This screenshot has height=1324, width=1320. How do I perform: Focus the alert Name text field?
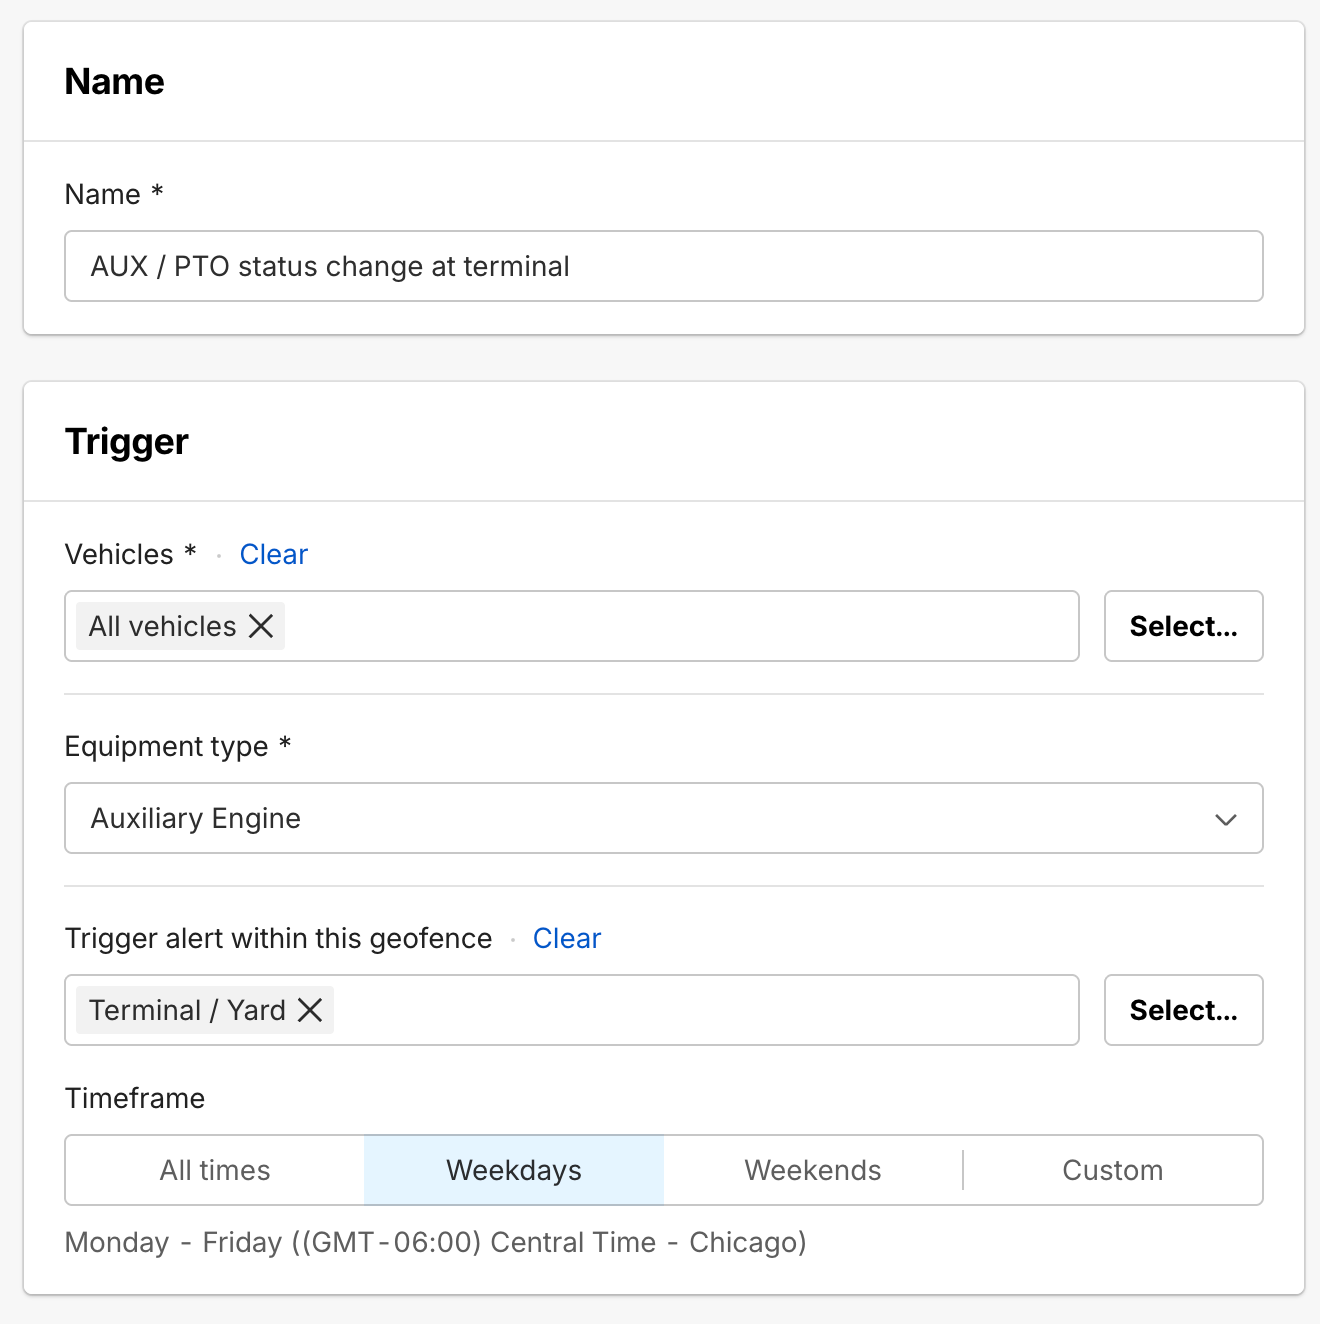pyautogui.click(x=663, y=266)
